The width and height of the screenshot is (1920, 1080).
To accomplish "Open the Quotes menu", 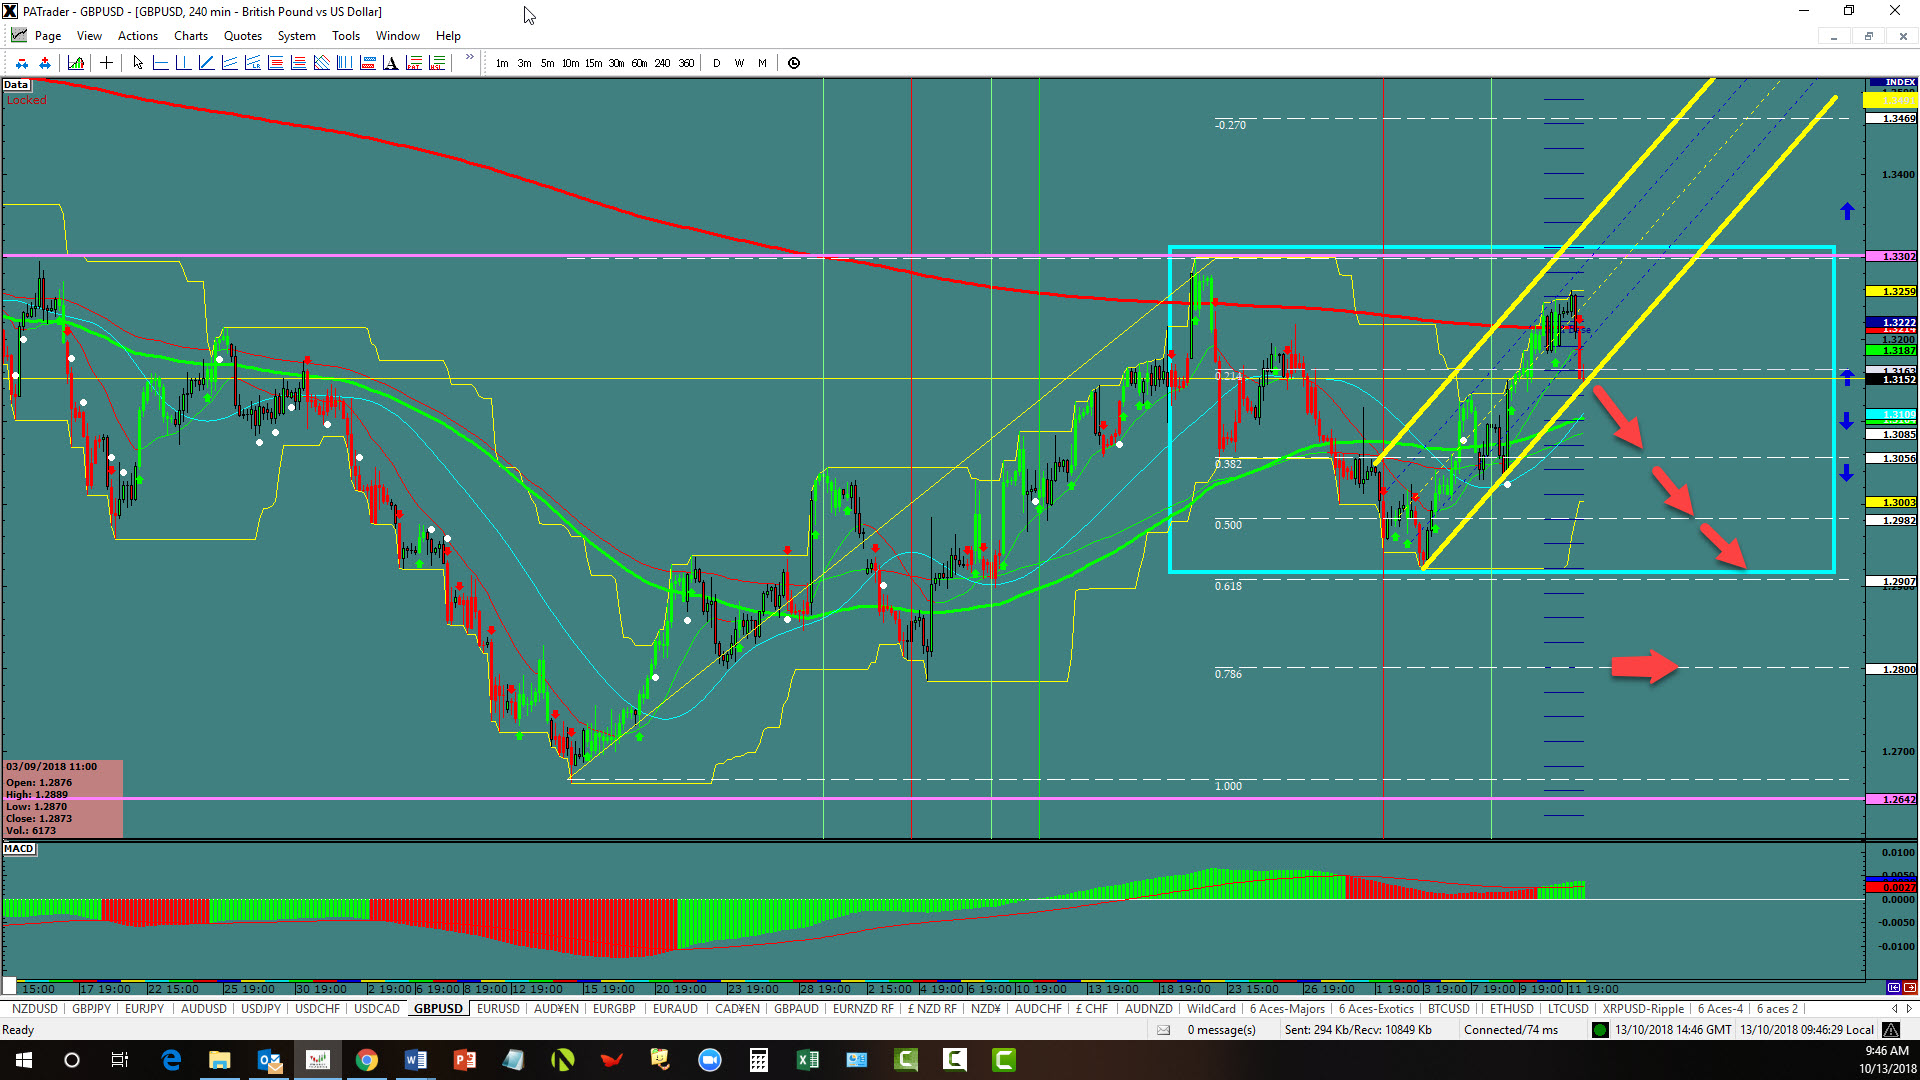I will (x=243, y=36).
